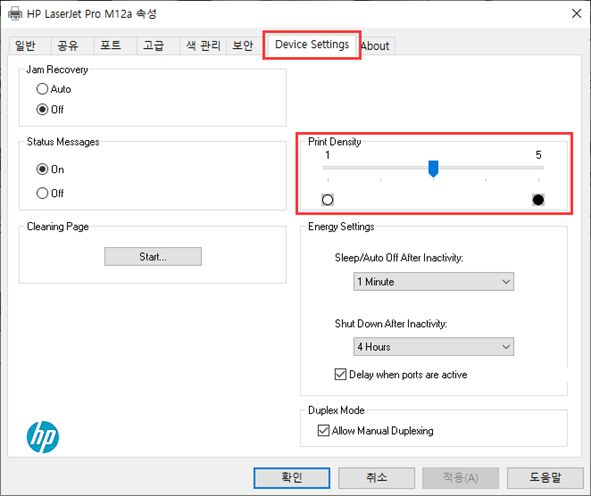Open the 일반 tab

tap(25, 46)
